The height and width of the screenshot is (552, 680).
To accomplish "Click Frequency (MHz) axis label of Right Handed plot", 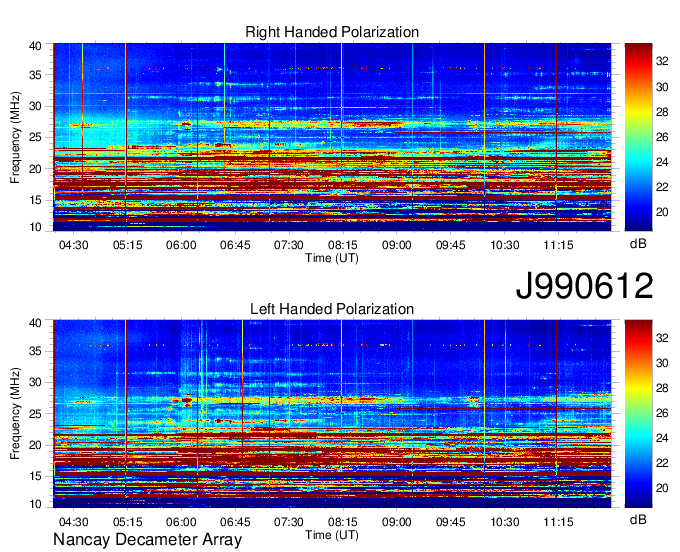I will pyautogui.click(x=15, y=137).
